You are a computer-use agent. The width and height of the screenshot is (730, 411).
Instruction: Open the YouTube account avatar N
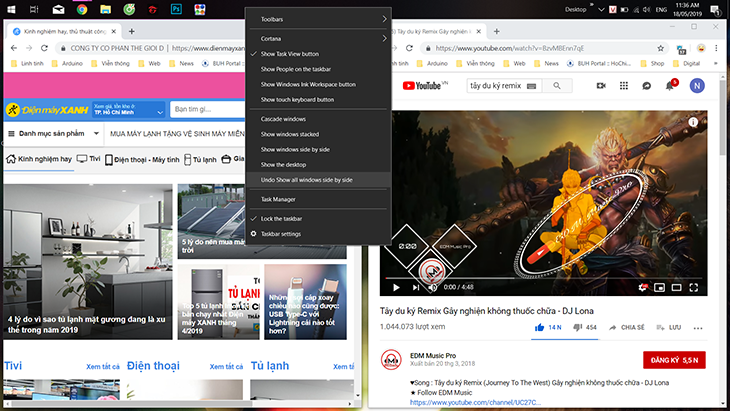[x=697, y=86]
